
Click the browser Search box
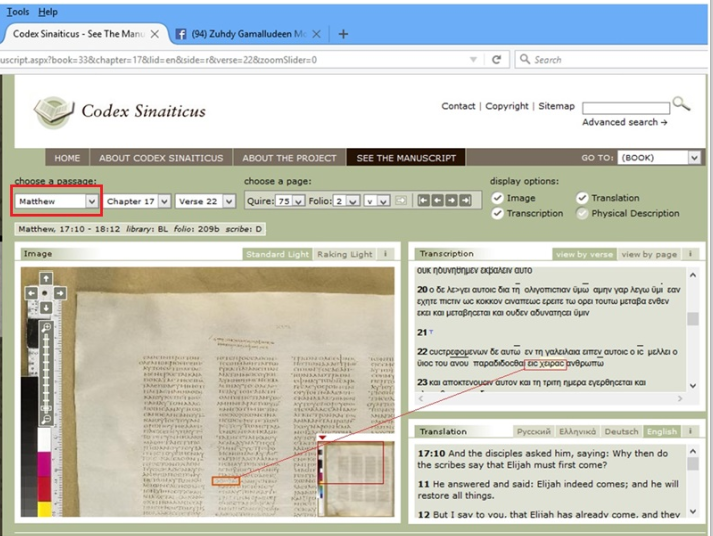[x=612, y=60]
